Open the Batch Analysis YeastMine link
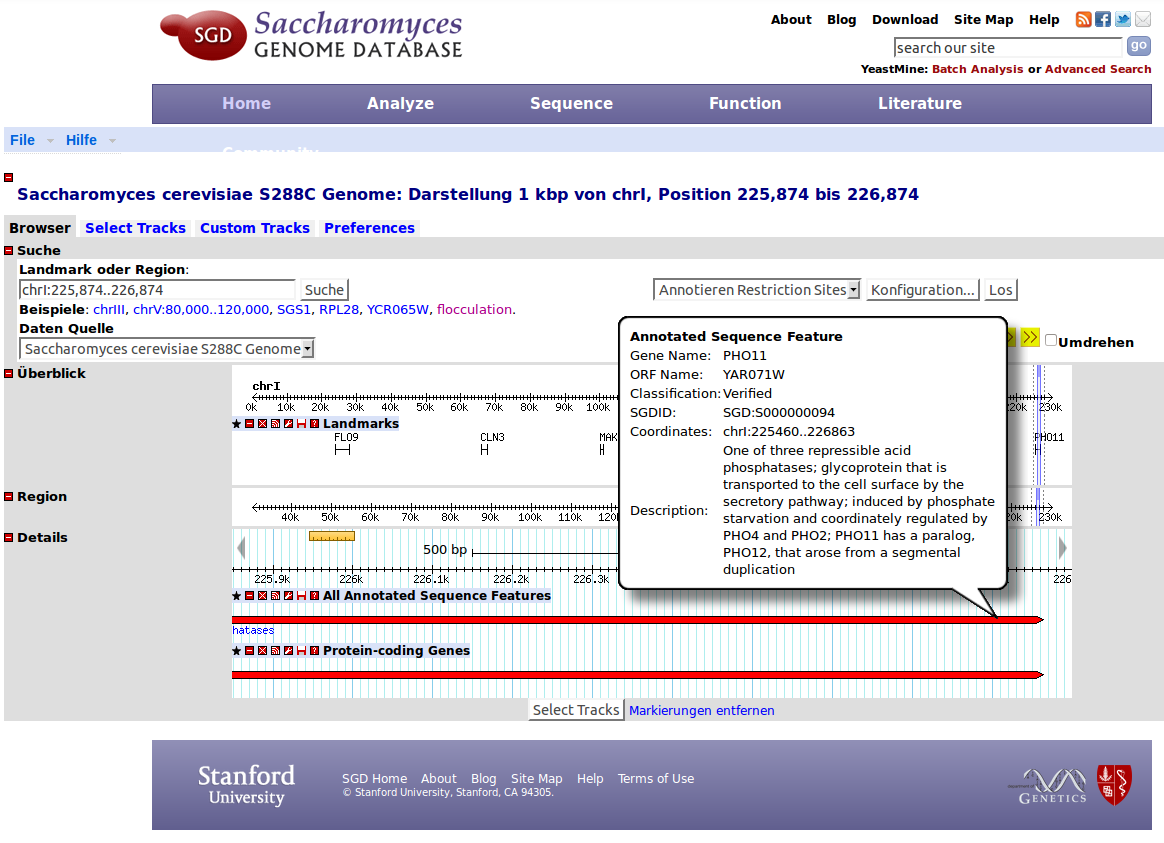The height and width of the screenshot is (843, 1164). click(x=977, y=69)
